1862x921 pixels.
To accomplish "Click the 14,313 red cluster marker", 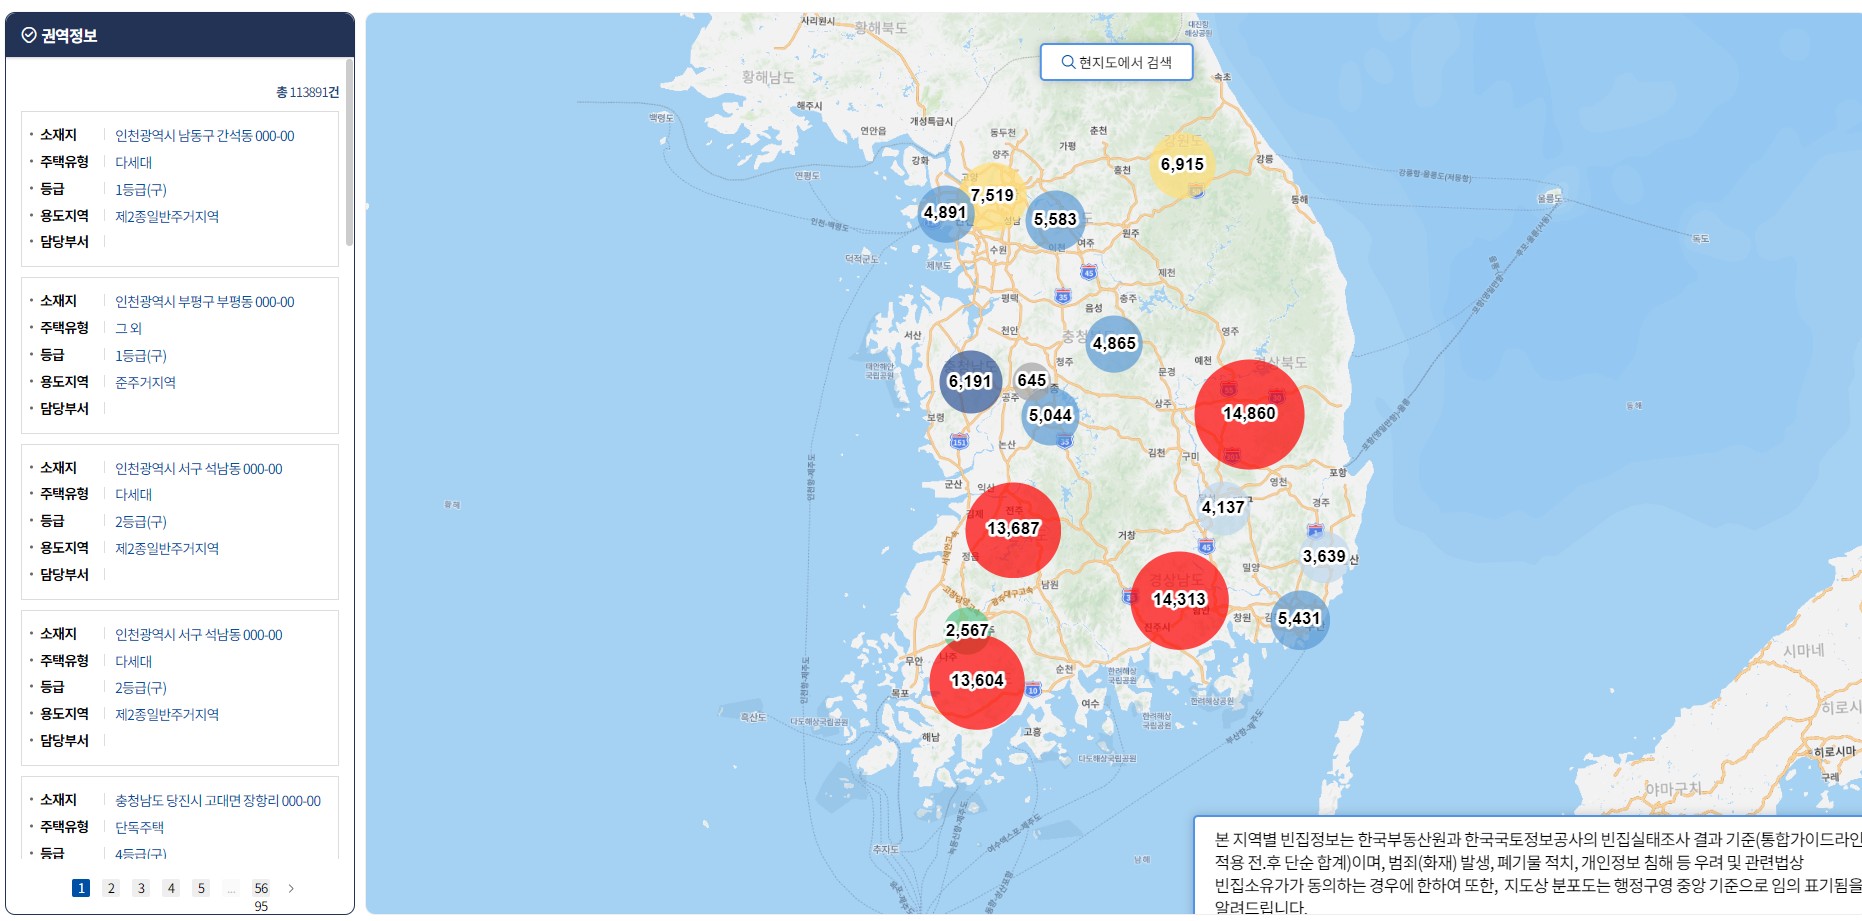I will pos(1179,600).
